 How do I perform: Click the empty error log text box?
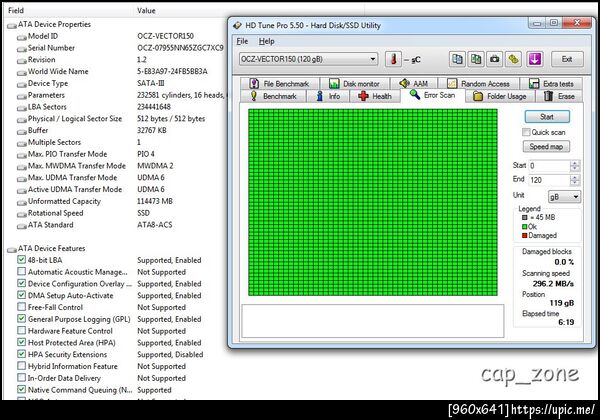(373, 321)
